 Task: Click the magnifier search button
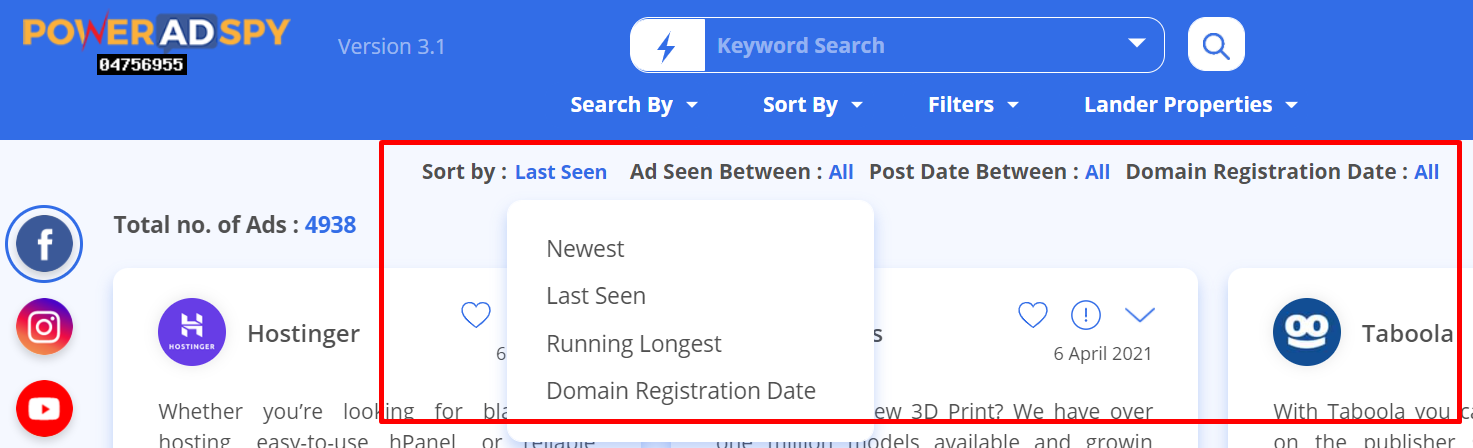coord(1215,45)
